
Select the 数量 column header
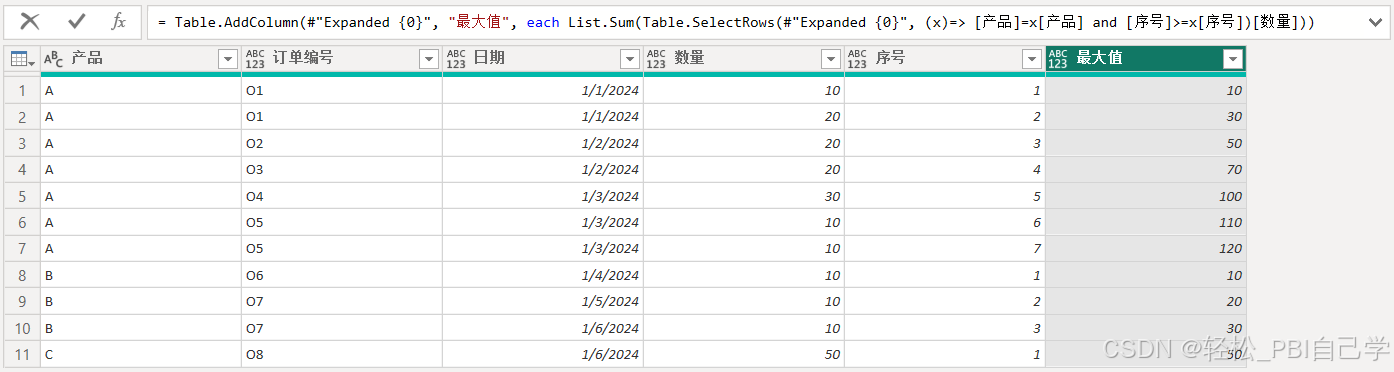tap(744, 60)
